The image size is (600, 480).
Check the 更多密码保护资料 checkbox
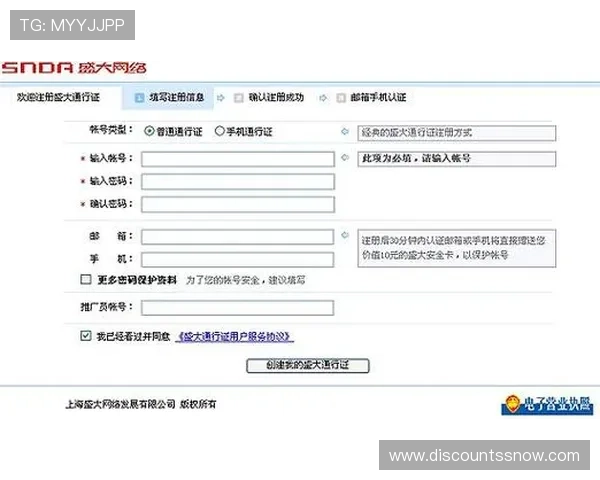pyautogui.click(x=86, y=279)
